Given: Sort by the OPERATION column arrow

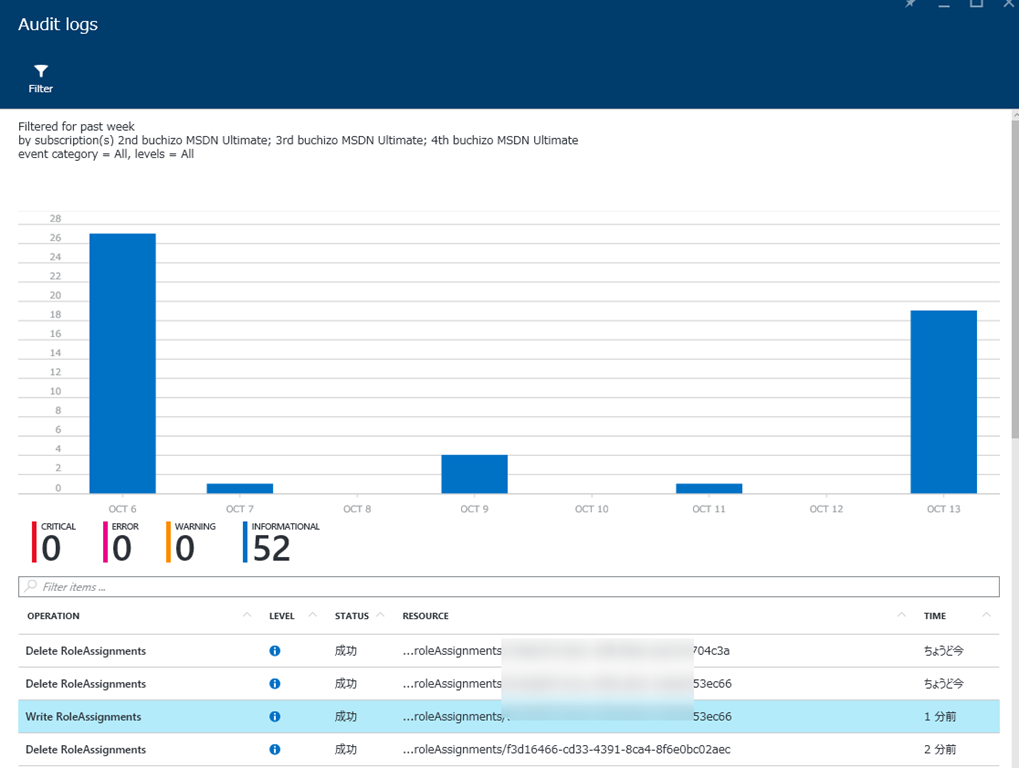Looking at the screenshot, I should (x=247, y=615).
